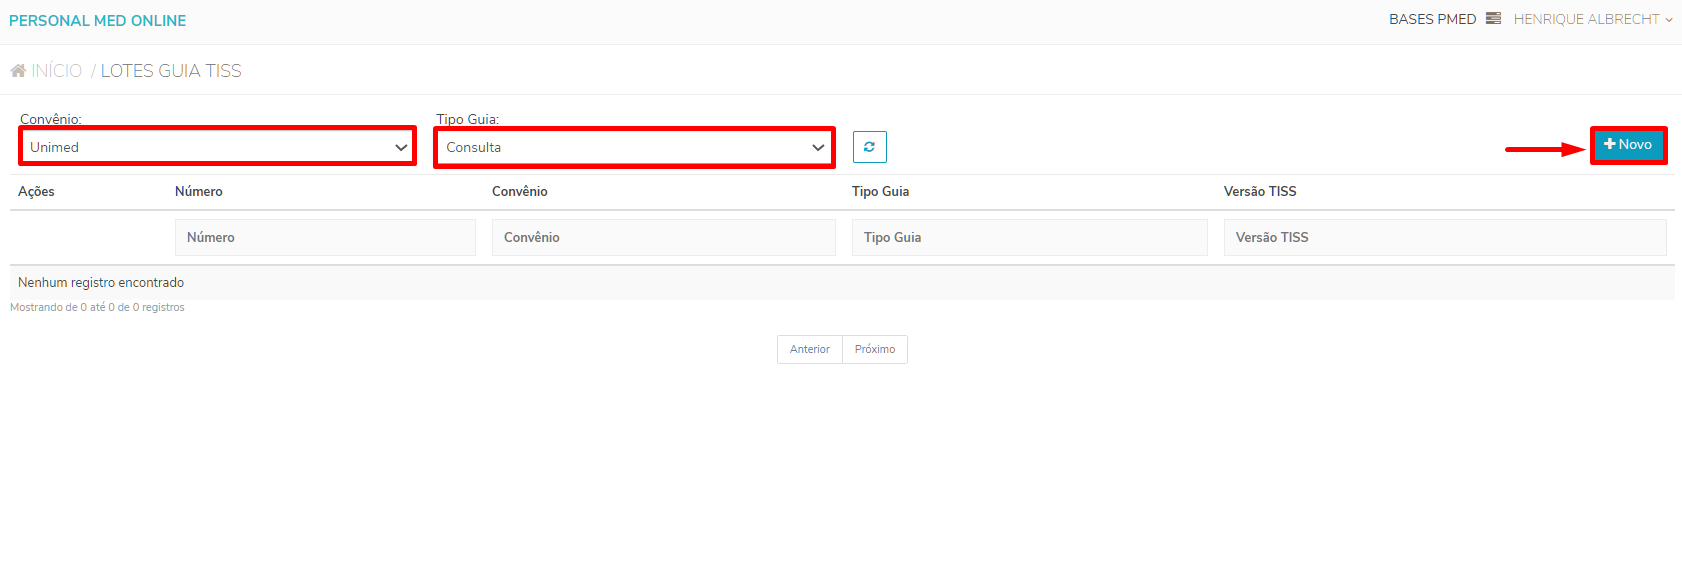Focus the Convênio filter field
Image resolution: width=1682 pixels, height=575 pixels.
point(664,237)
